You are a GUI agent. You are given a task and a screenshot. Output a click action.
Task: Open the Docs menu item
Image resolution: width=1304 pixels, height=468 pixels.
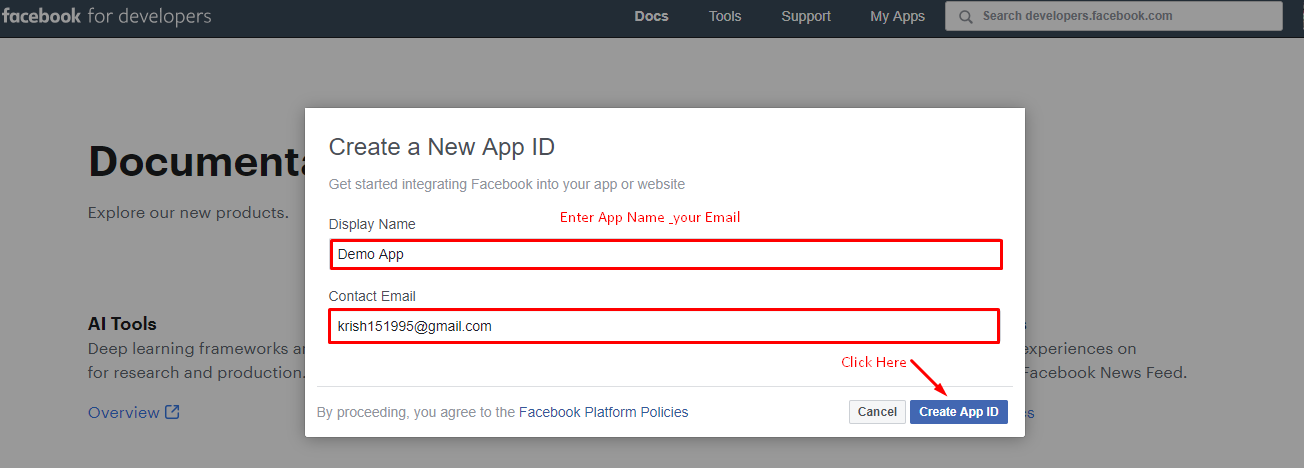click(651, 16)
